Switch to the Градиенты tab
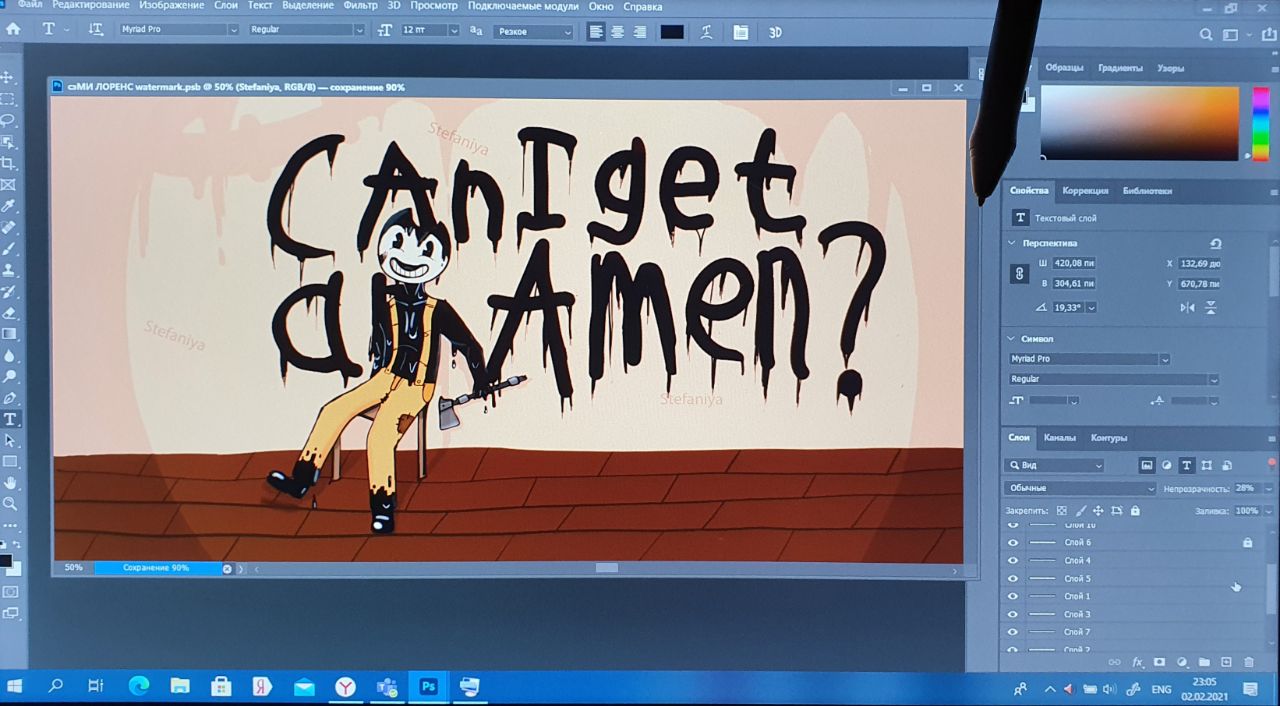 coord(1120,68)
